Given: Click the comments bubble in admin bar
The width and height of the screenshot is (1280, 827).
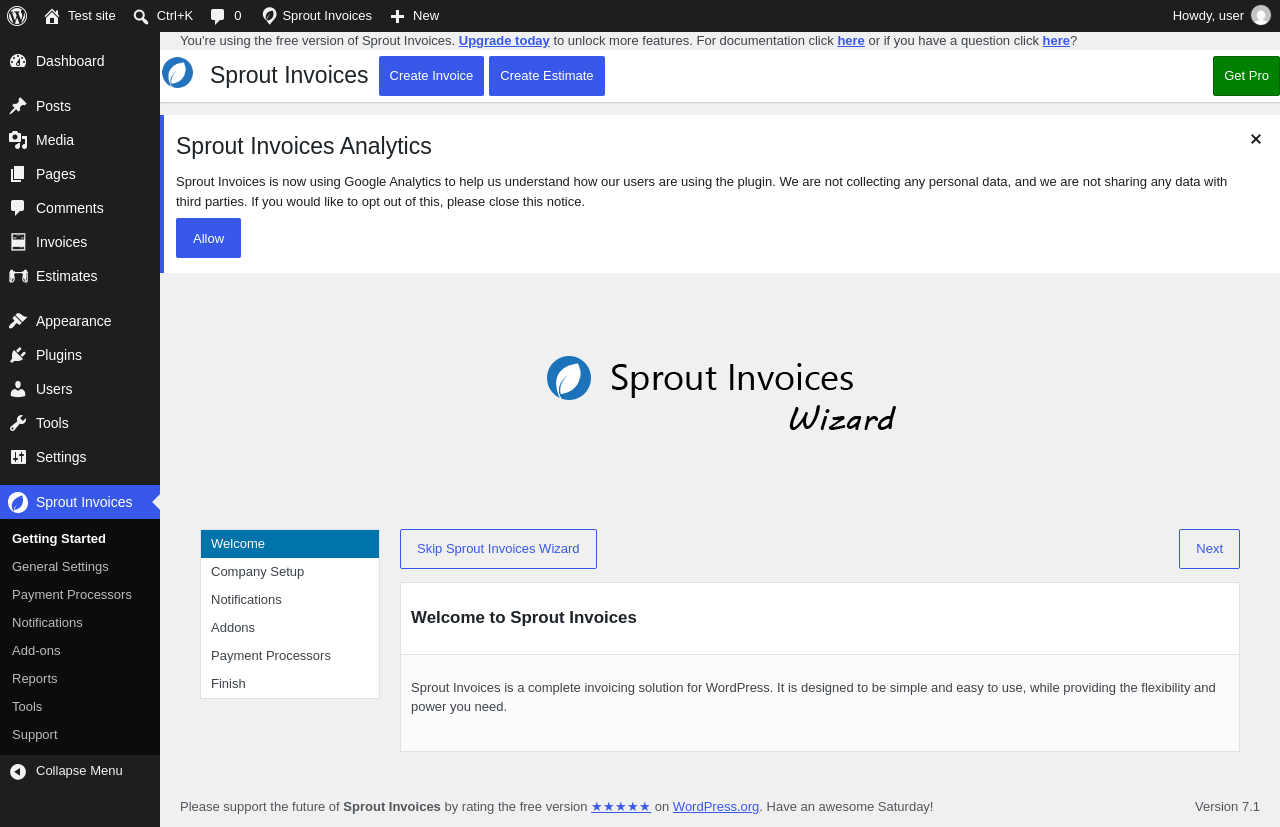Looking at the screenshot, I should (x=218, y=16).
